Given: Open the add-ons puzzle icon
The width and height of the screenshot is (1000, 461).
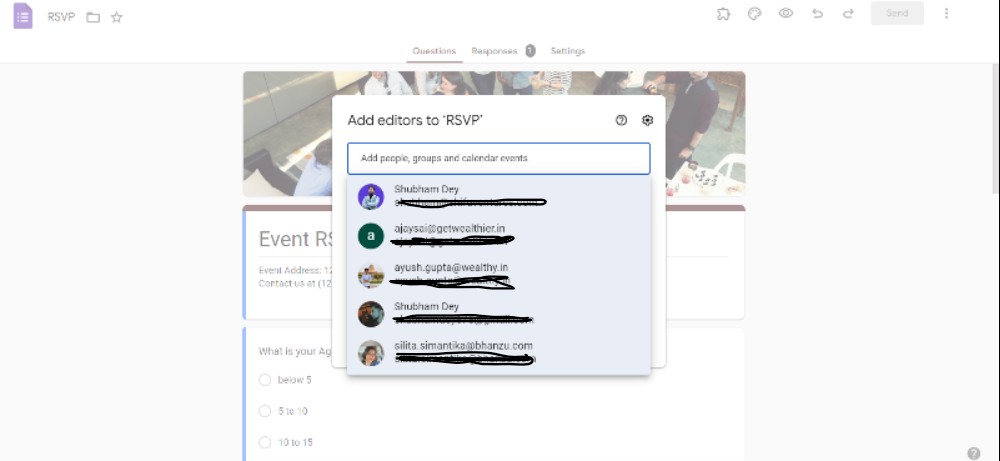Looking at the screenshot, I should tap(723, 13).
